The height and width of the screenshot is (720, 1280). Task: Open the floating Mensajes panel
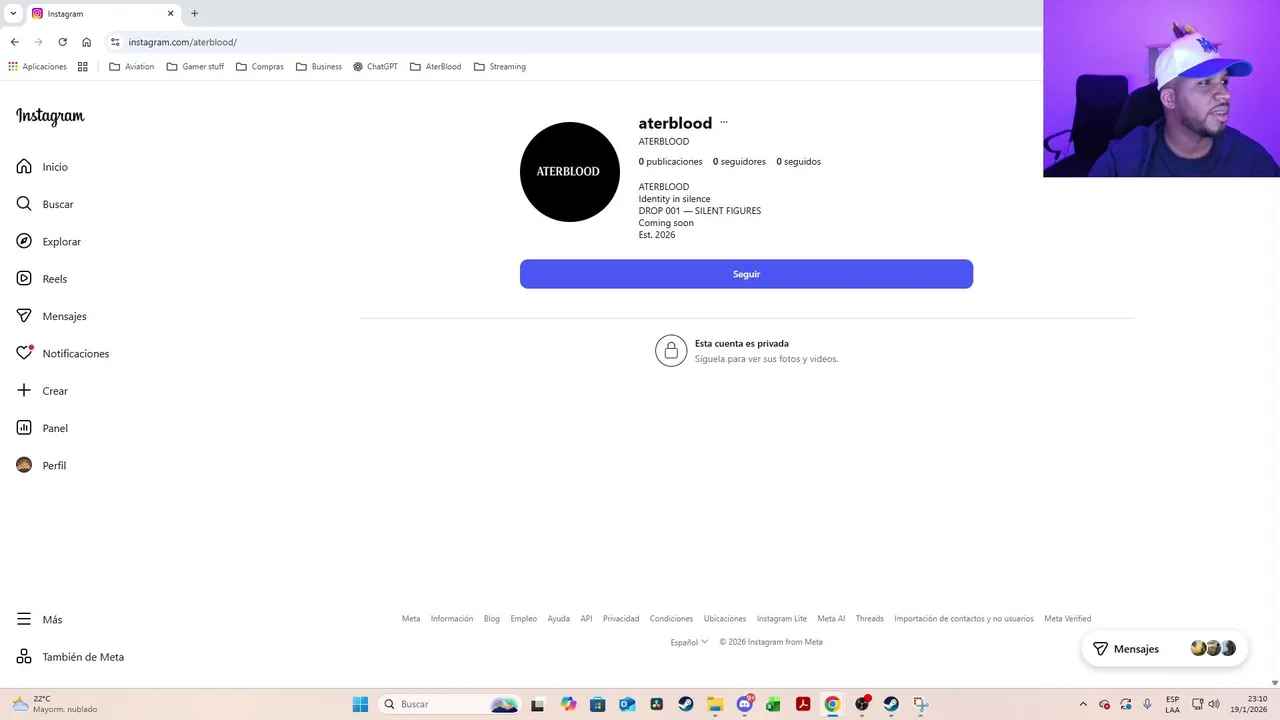pos(1164,649)
